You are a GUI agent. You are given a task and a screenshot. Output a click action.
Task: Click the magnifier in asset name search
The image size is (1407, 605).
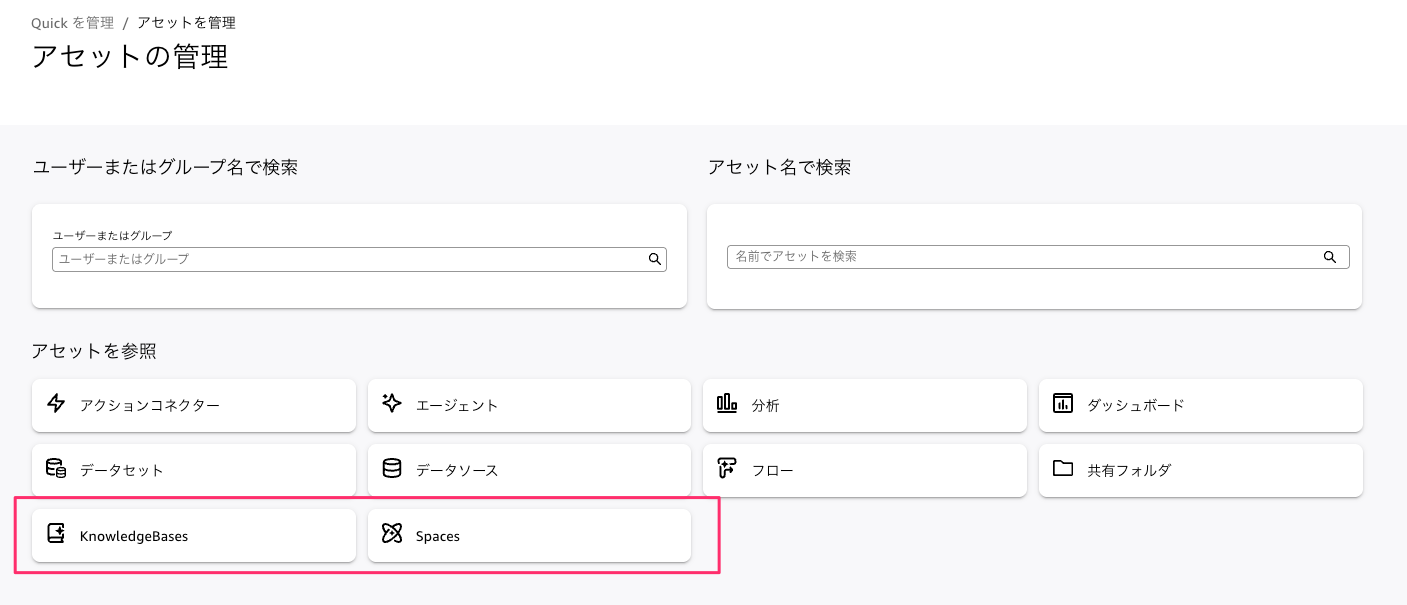(1330, 257)
